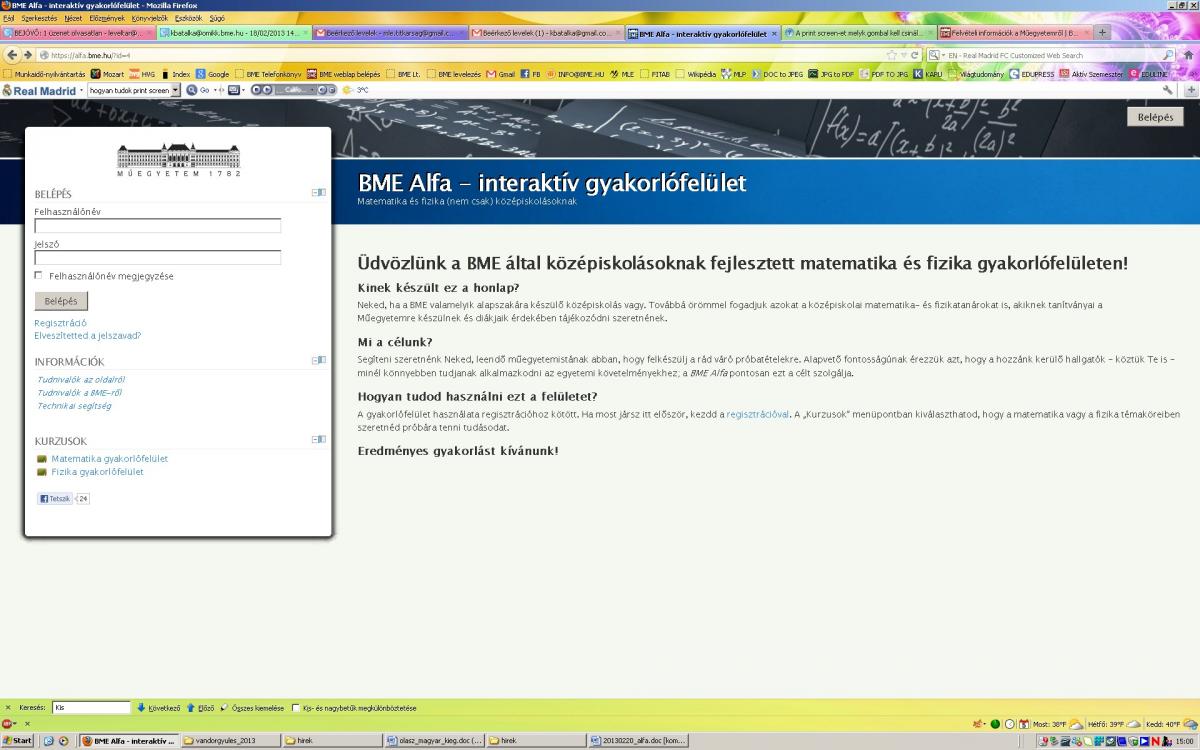This screenshot has width=1200, height=750.
Task: Open the FB bookmark
Action: click(x=530, y=73)
